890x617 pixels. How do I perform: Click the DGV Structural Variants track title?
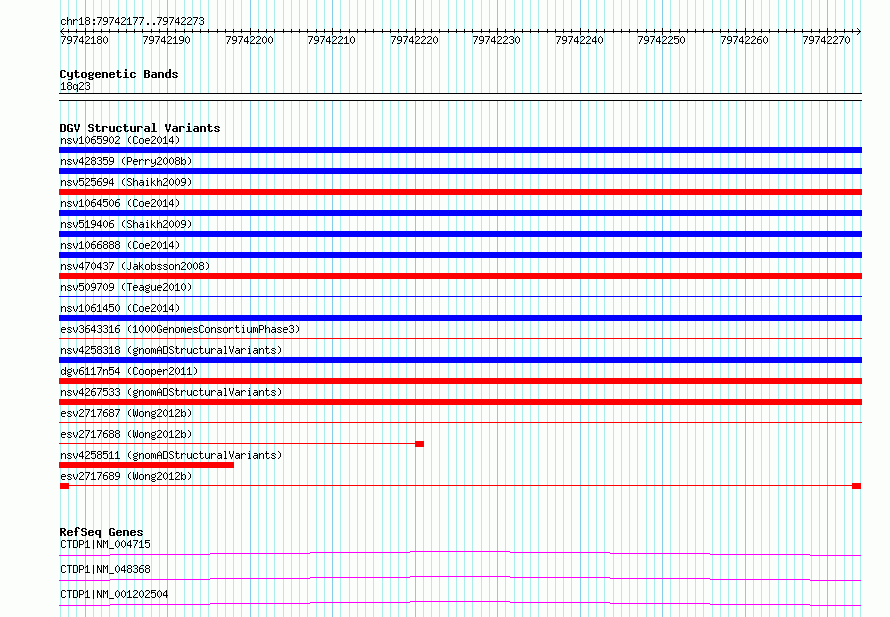(140, 128)
